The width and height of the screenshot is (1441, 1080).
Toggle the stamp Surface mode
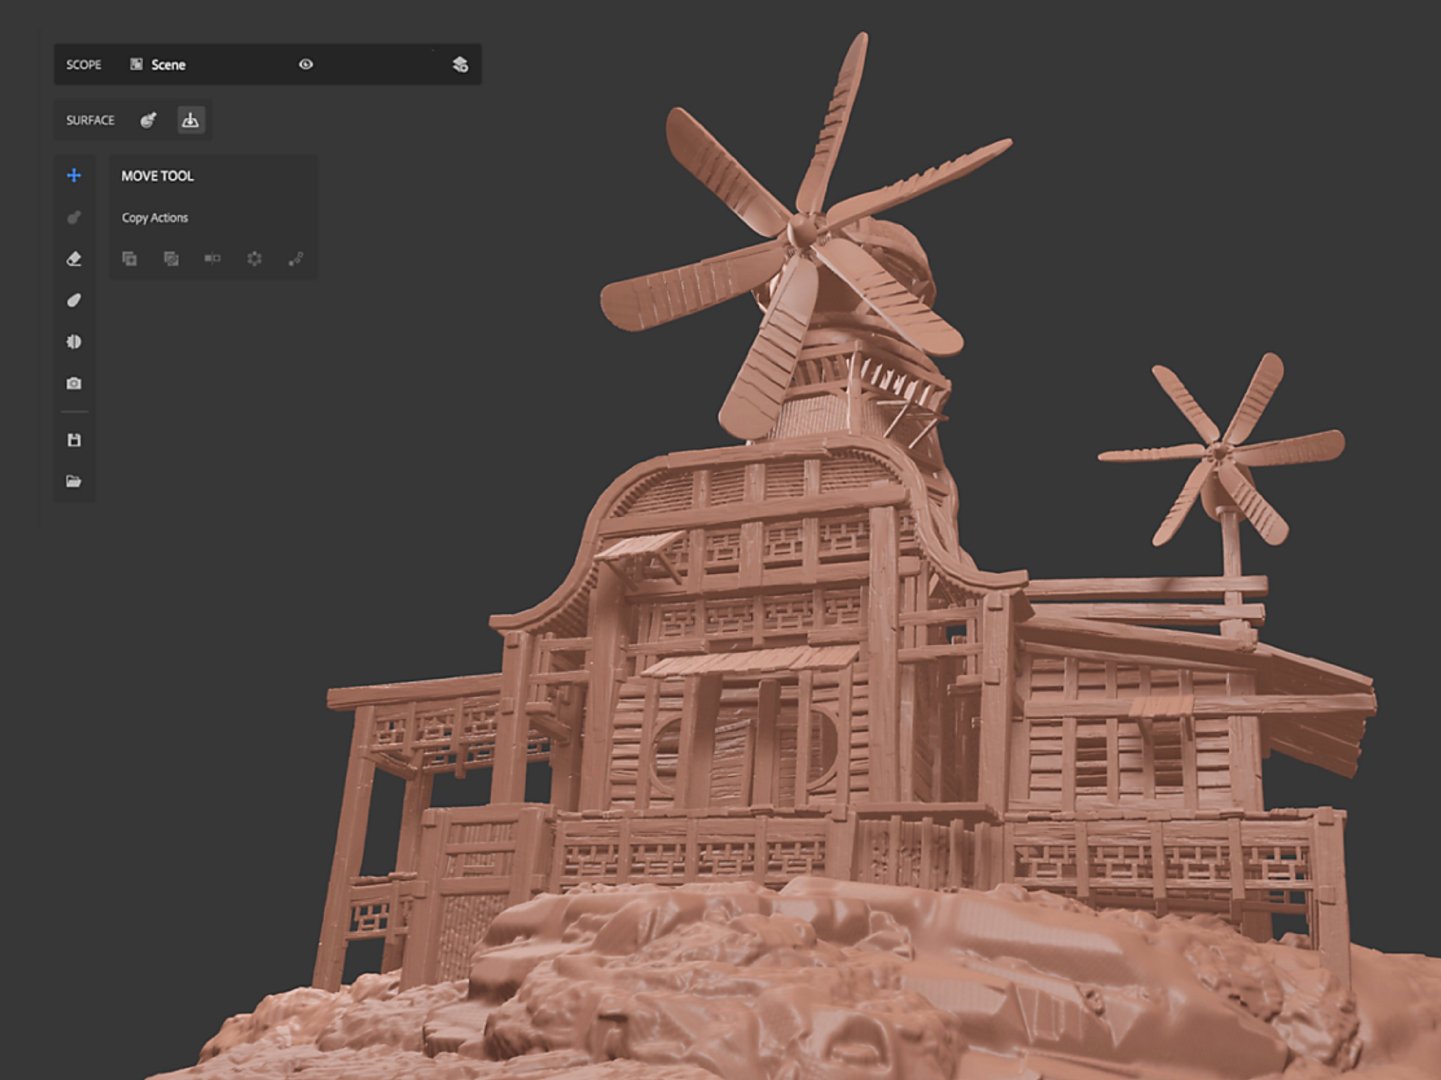pyautogui.click(x=191, y=120)
